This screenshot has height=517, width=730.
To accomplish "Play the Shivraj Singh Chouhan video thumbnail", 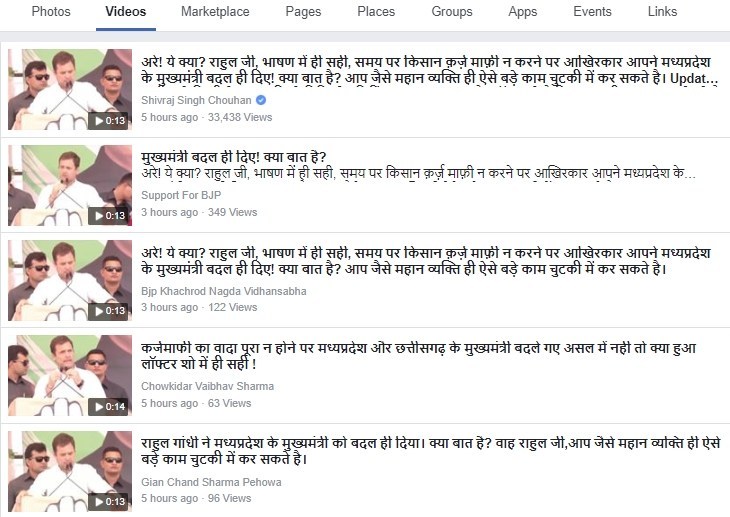I will pos(70,89).
